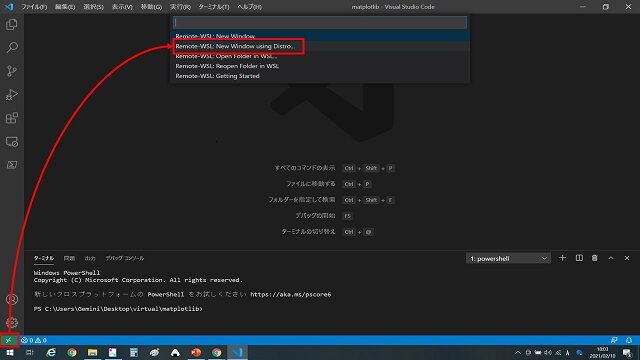Select Remote-WSL: New Window command
Screen dimensions: 640x360
coord(320,36)
